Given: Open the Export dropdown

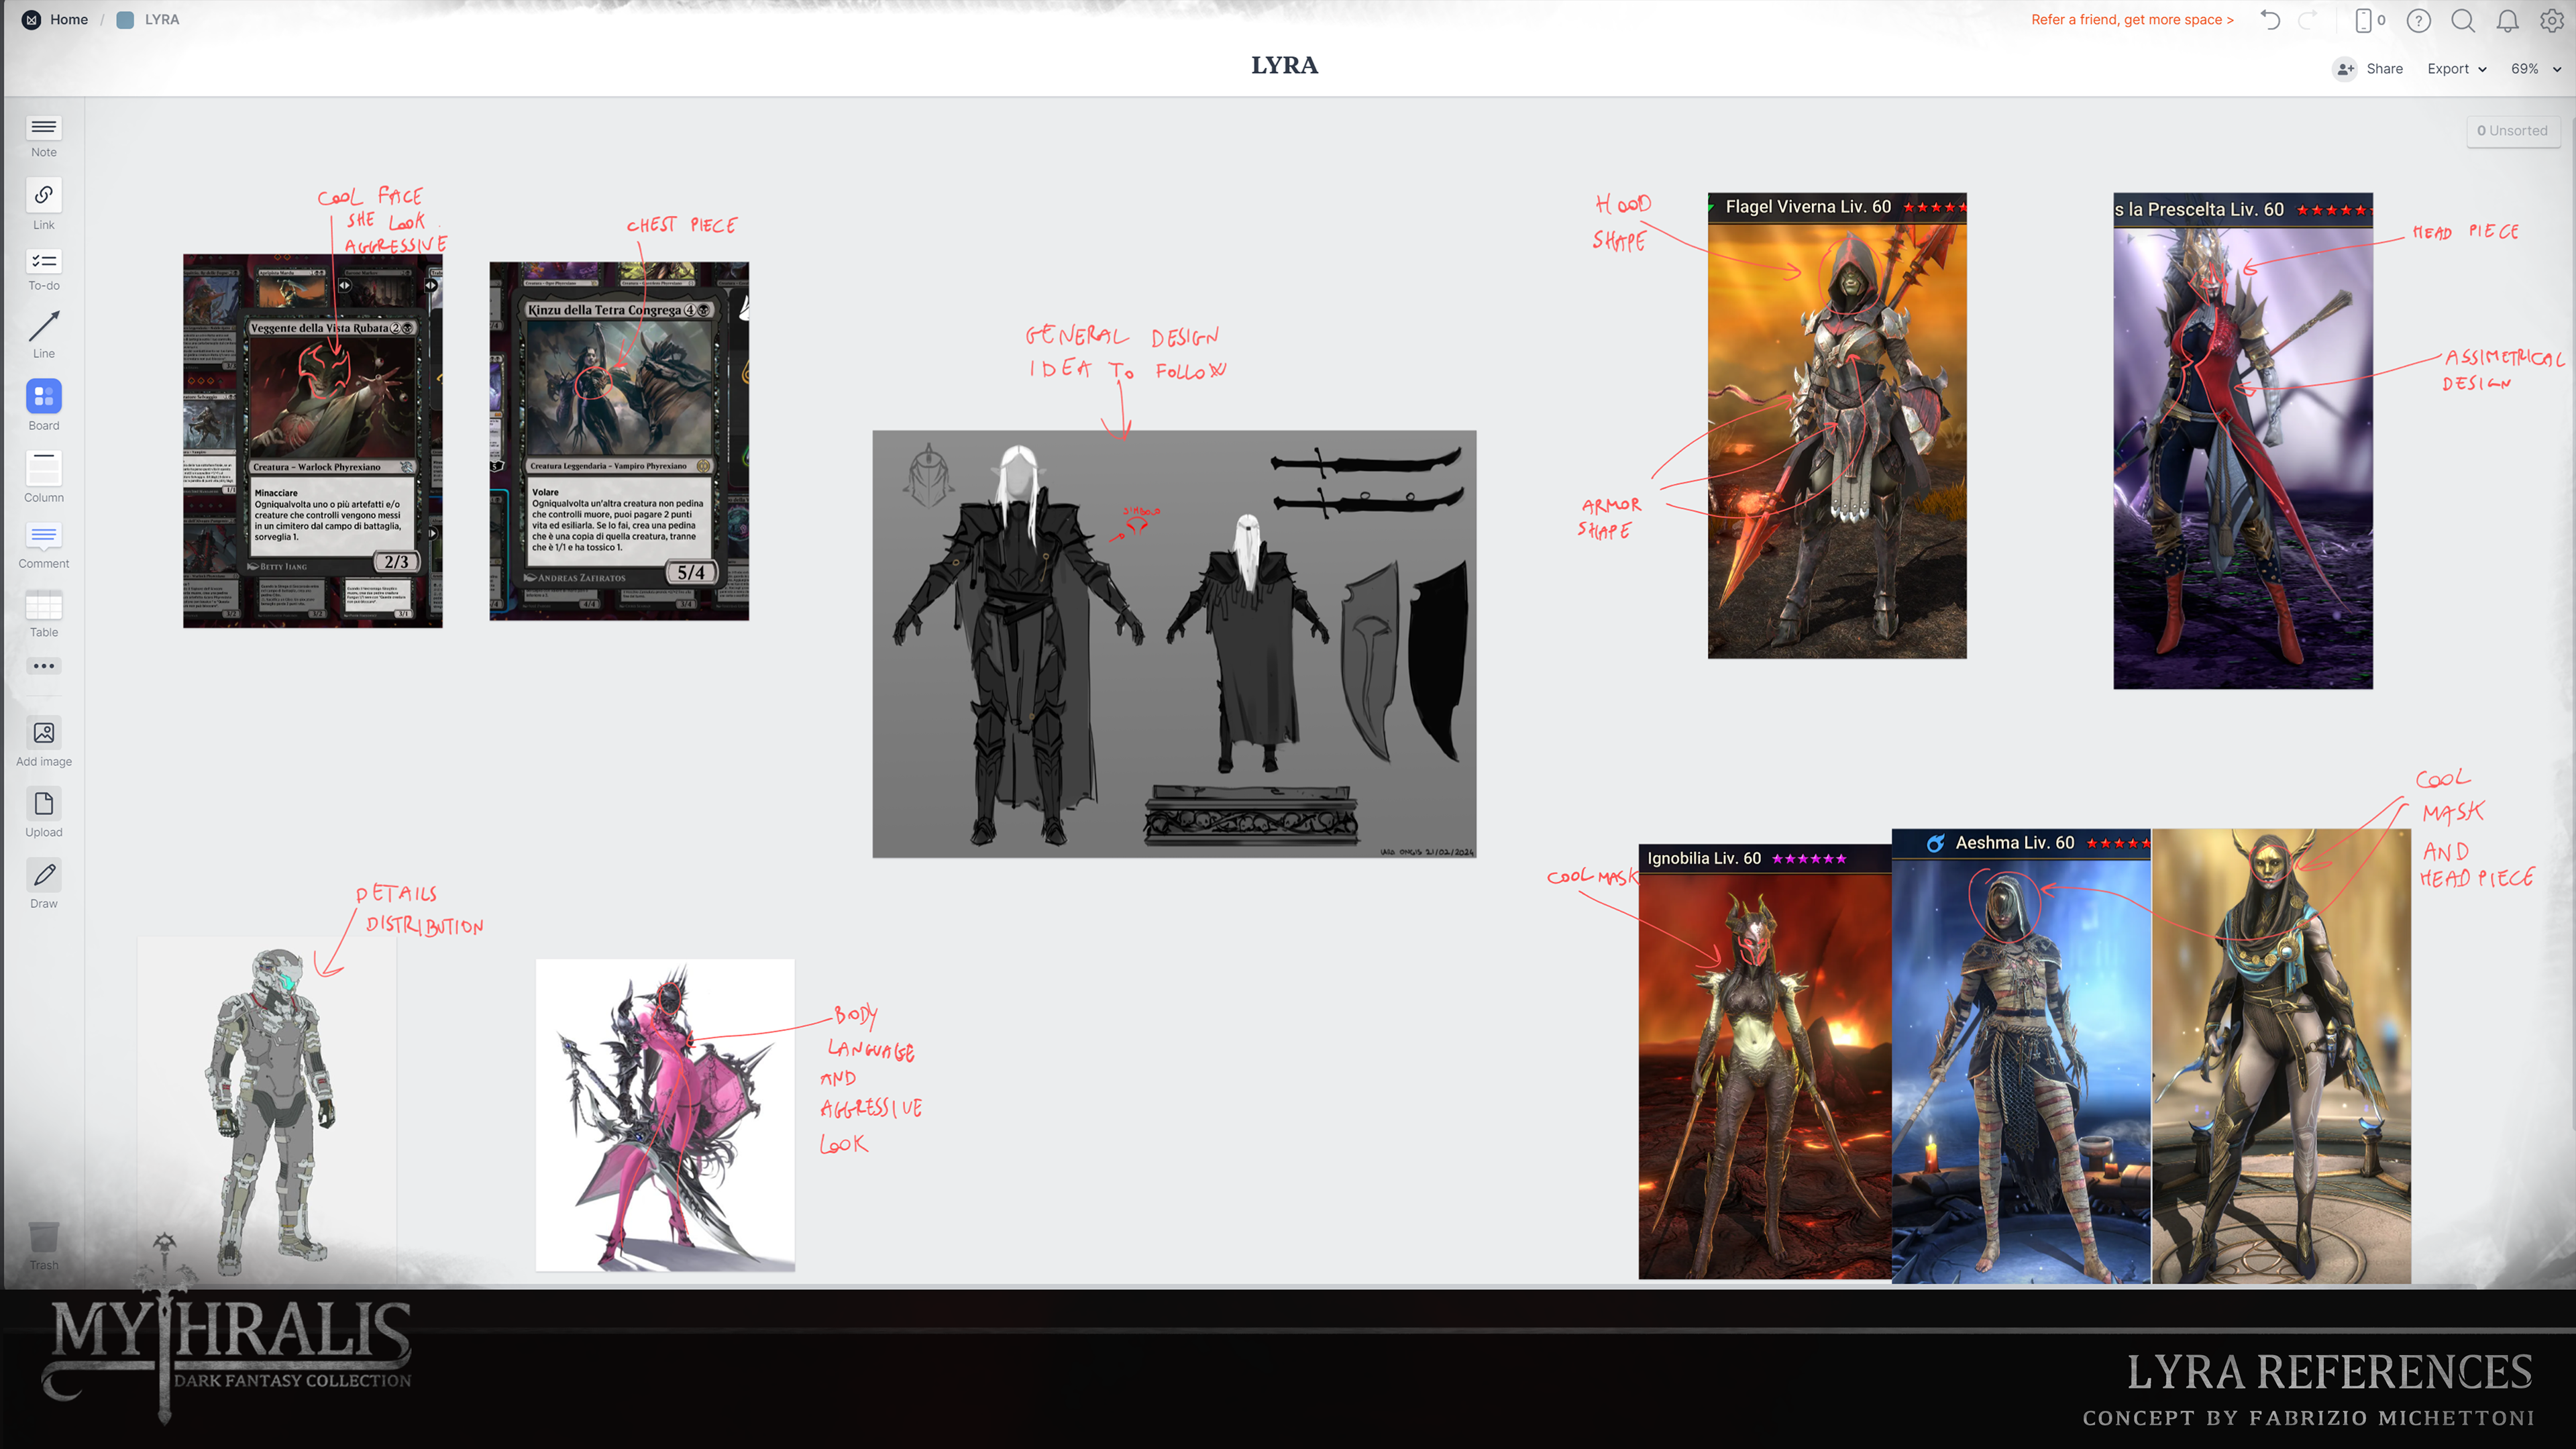Looking at the screenshot, I should [x=2456, y=69].
